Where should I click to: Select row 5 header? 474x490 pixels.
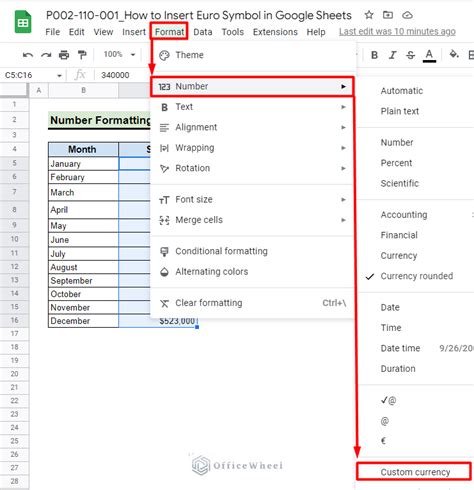click(14, 163)
